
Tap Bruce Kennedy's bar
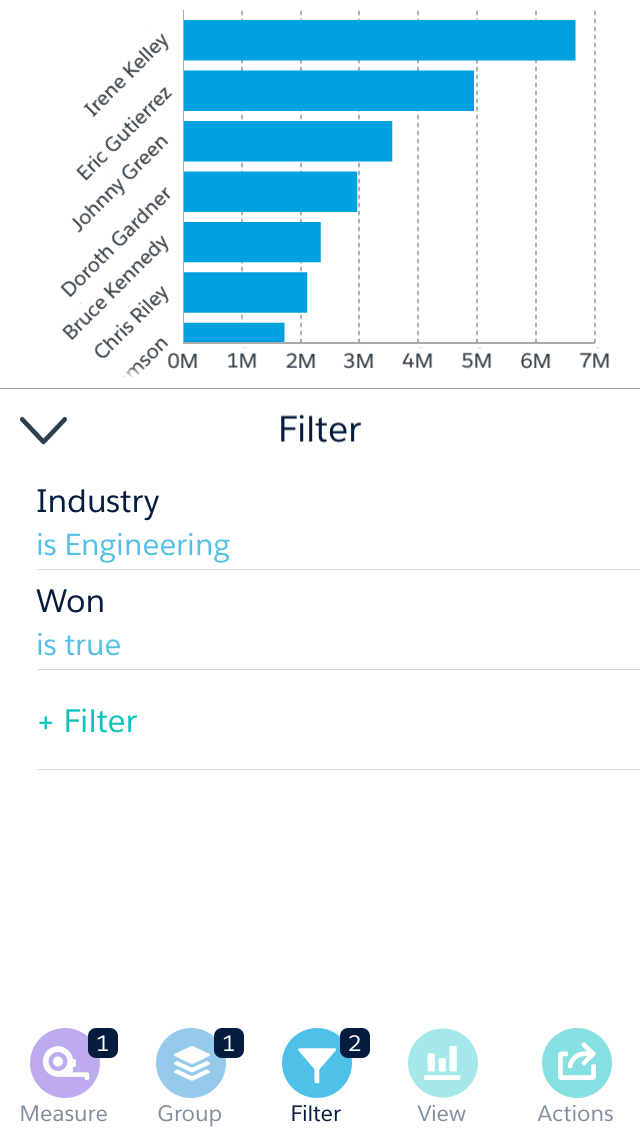coord(252,242)
